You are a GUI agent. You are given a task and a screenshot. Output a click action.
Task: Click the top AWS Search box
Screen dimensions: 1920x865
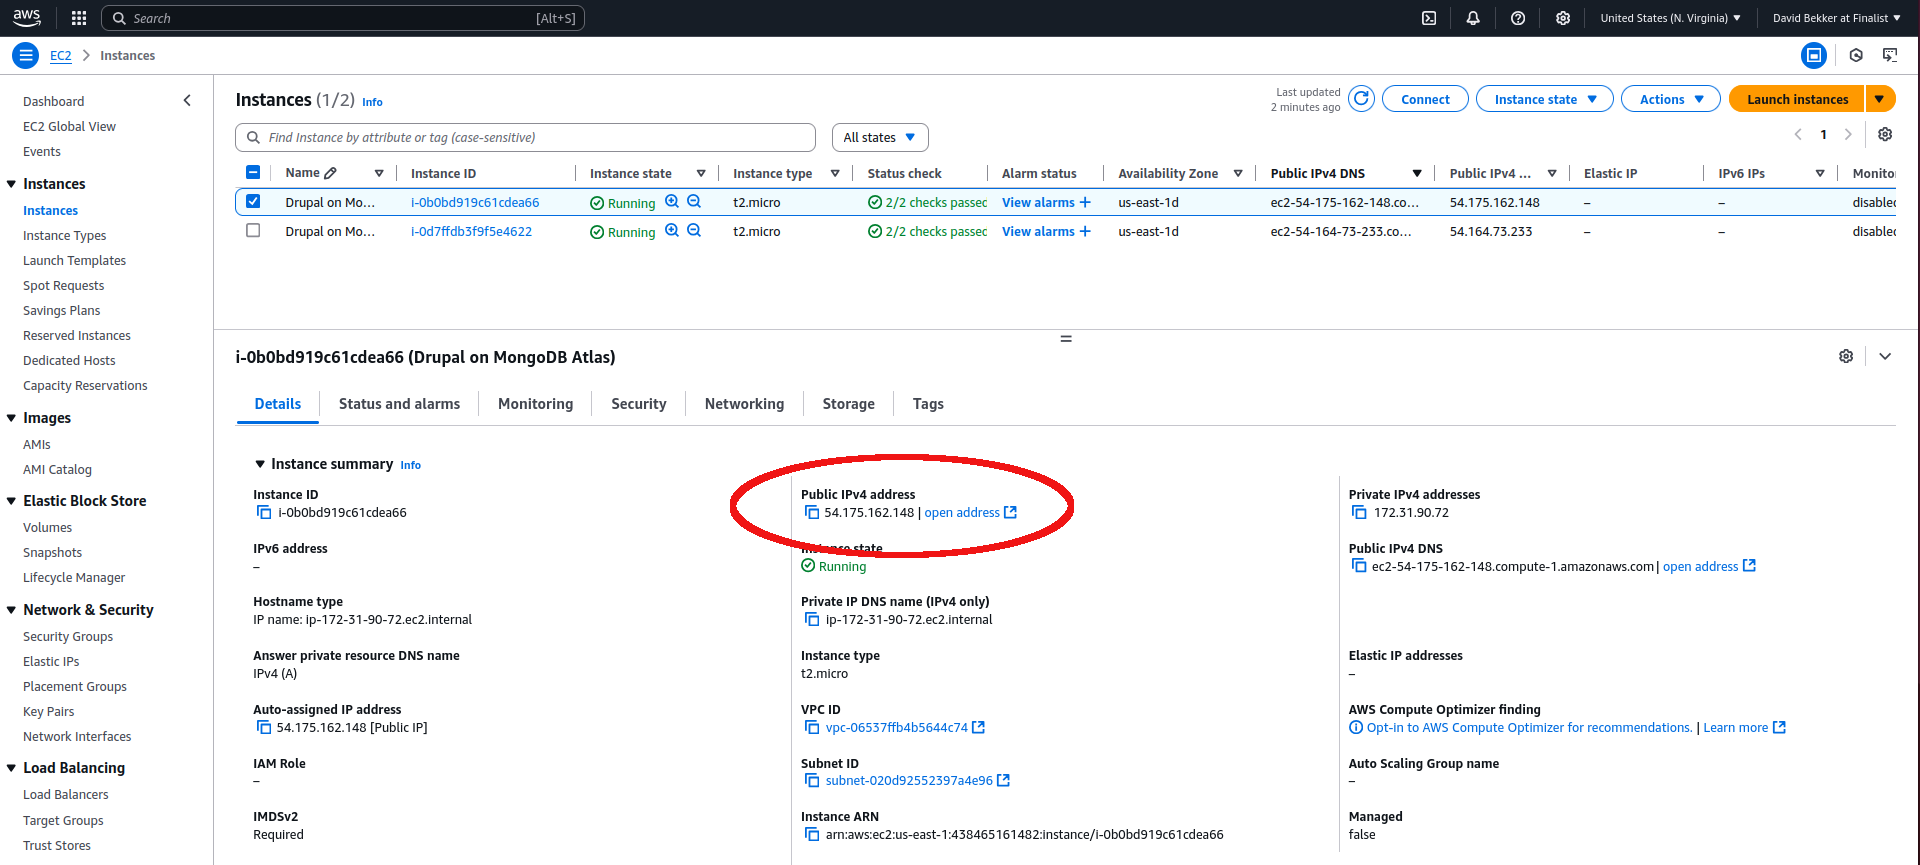[343, 18]
